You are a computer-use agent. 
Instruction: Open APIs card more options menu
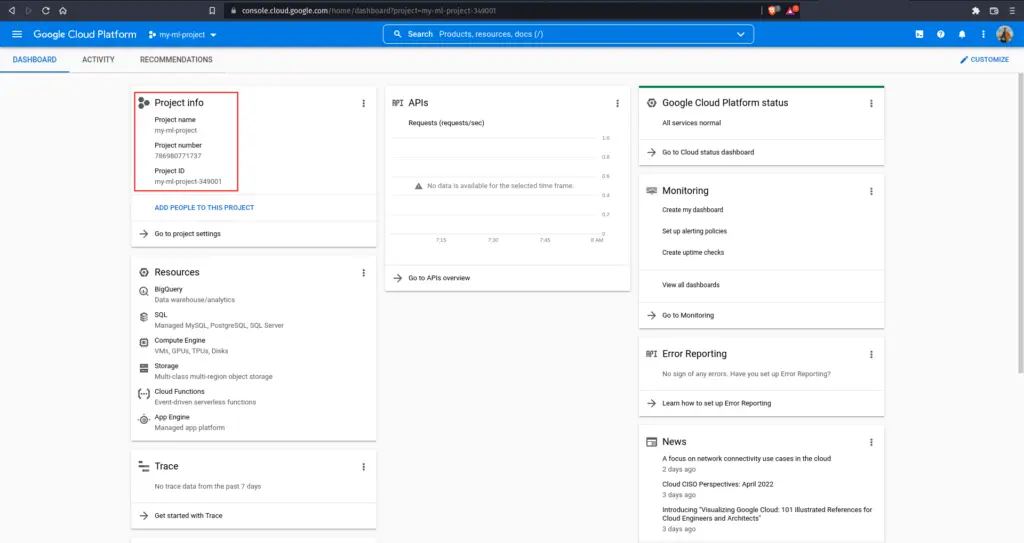point(617,103)
